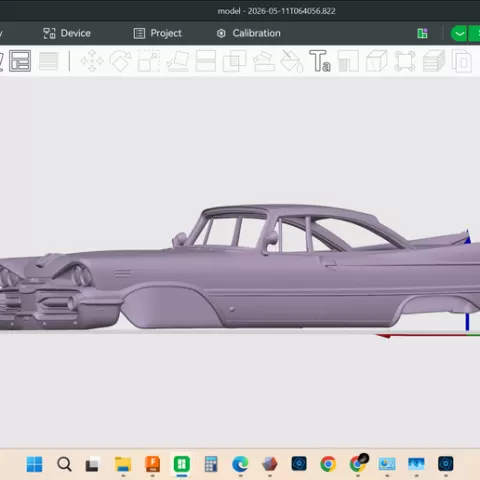Screen dimensions: 480x480
Task: Click the stacked layers toolbar icon
Action: (x=434, y=61)
